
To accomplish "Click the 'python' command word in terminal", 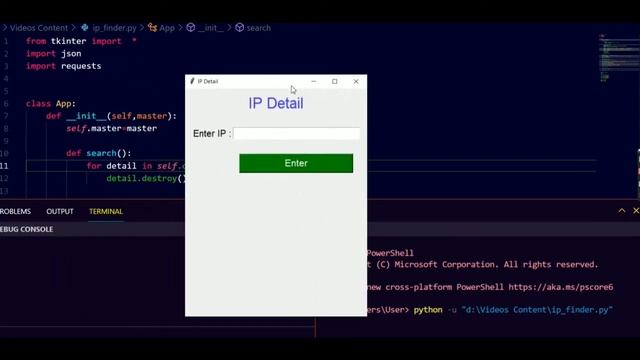I will coord(428,310).
